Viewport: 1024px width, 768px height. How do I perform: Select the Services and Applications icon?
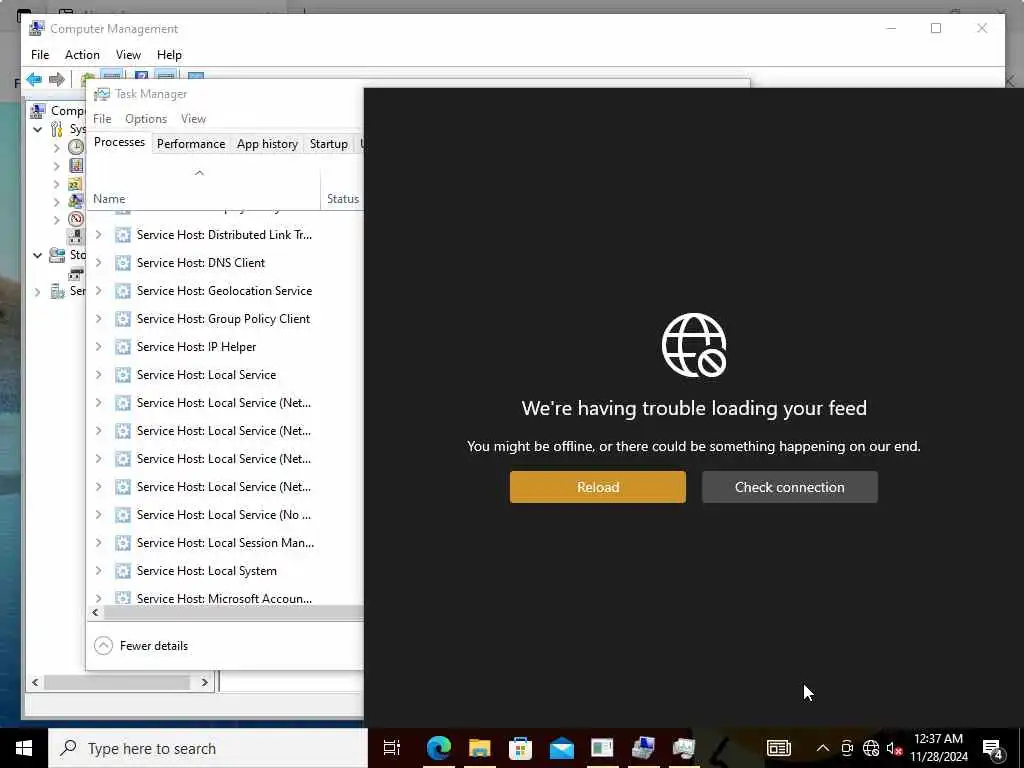pos(57,291)
